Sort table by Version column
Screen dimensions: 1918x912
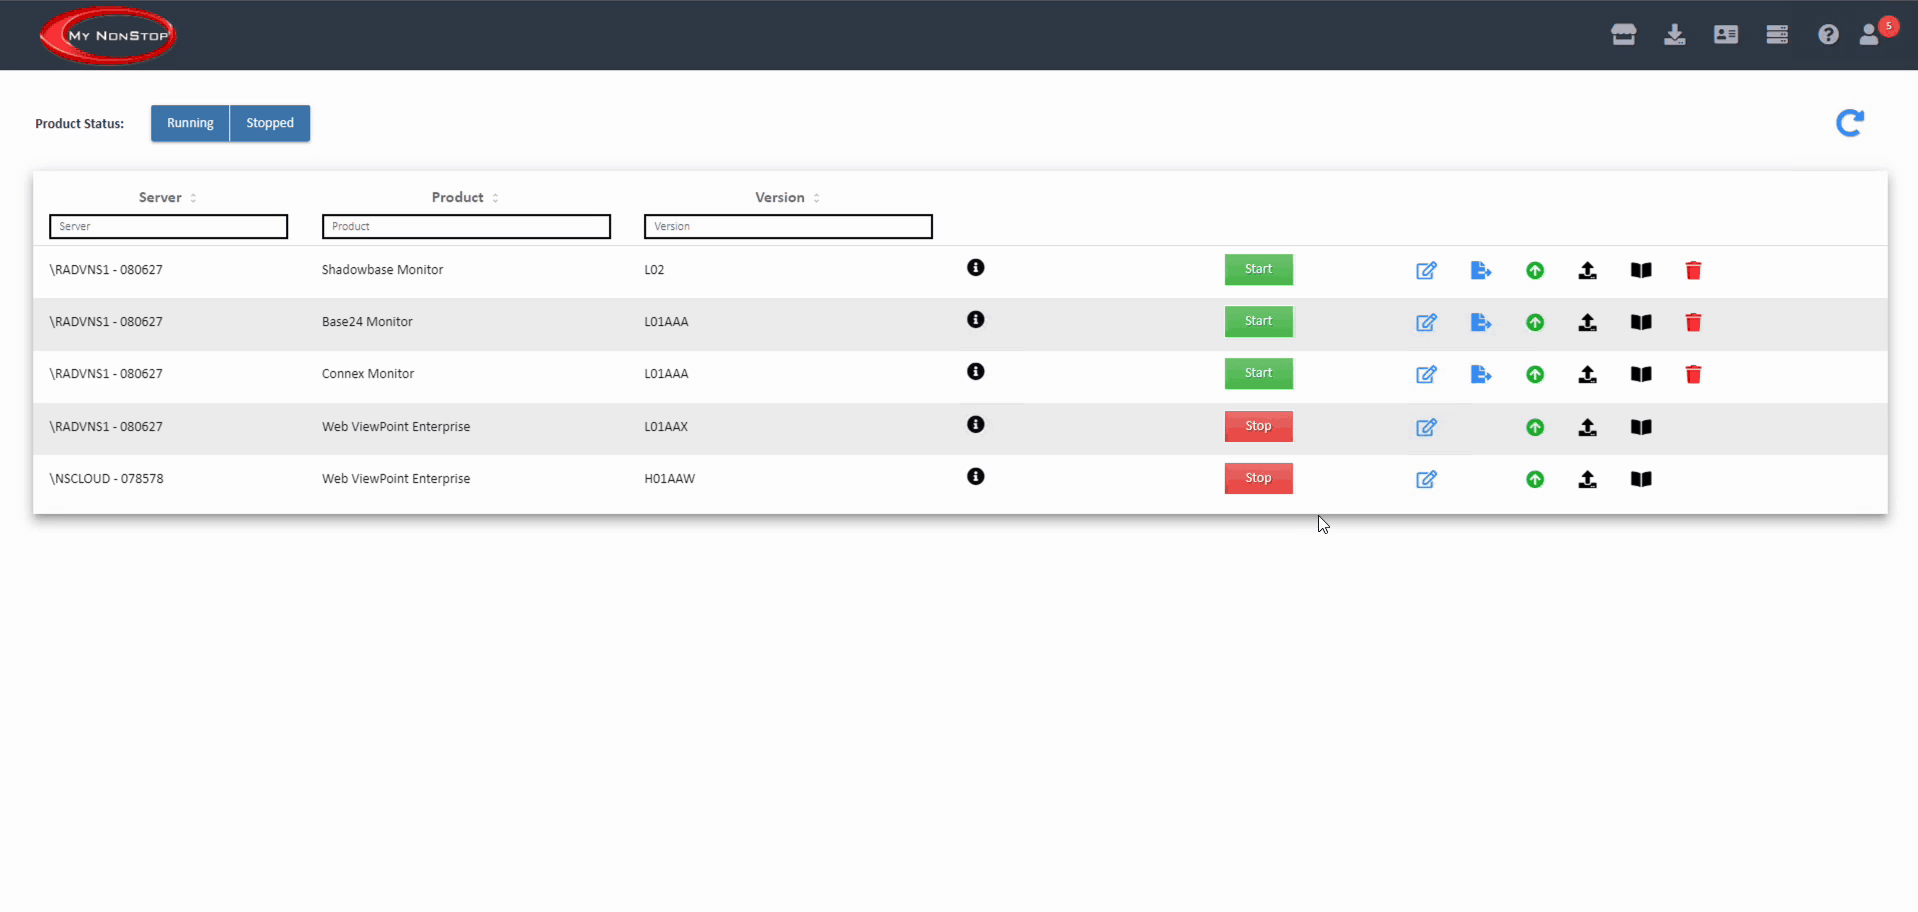(x=787, y=197)
